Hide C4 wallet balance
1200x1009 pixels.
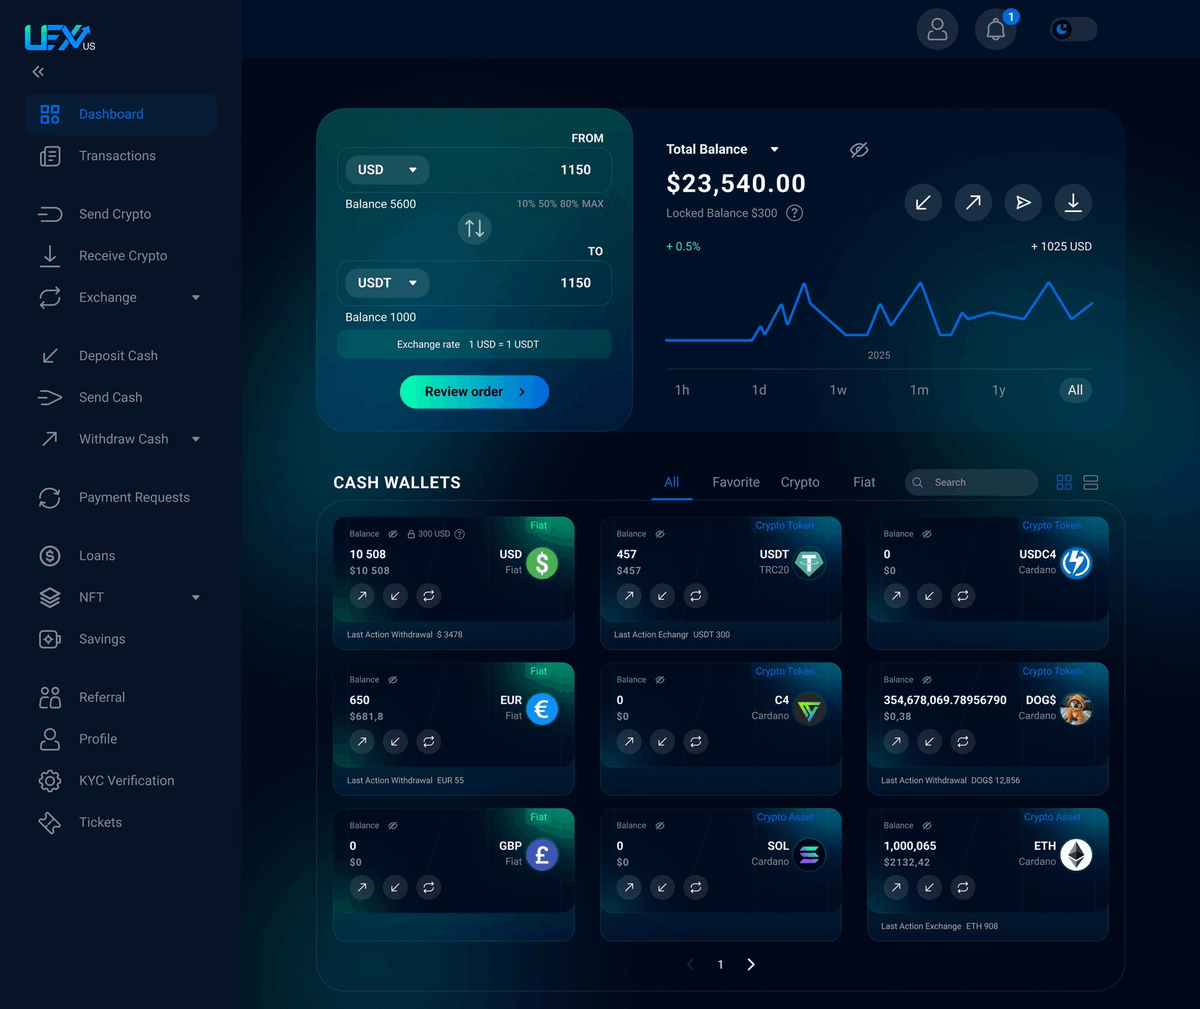coord(660,680)
